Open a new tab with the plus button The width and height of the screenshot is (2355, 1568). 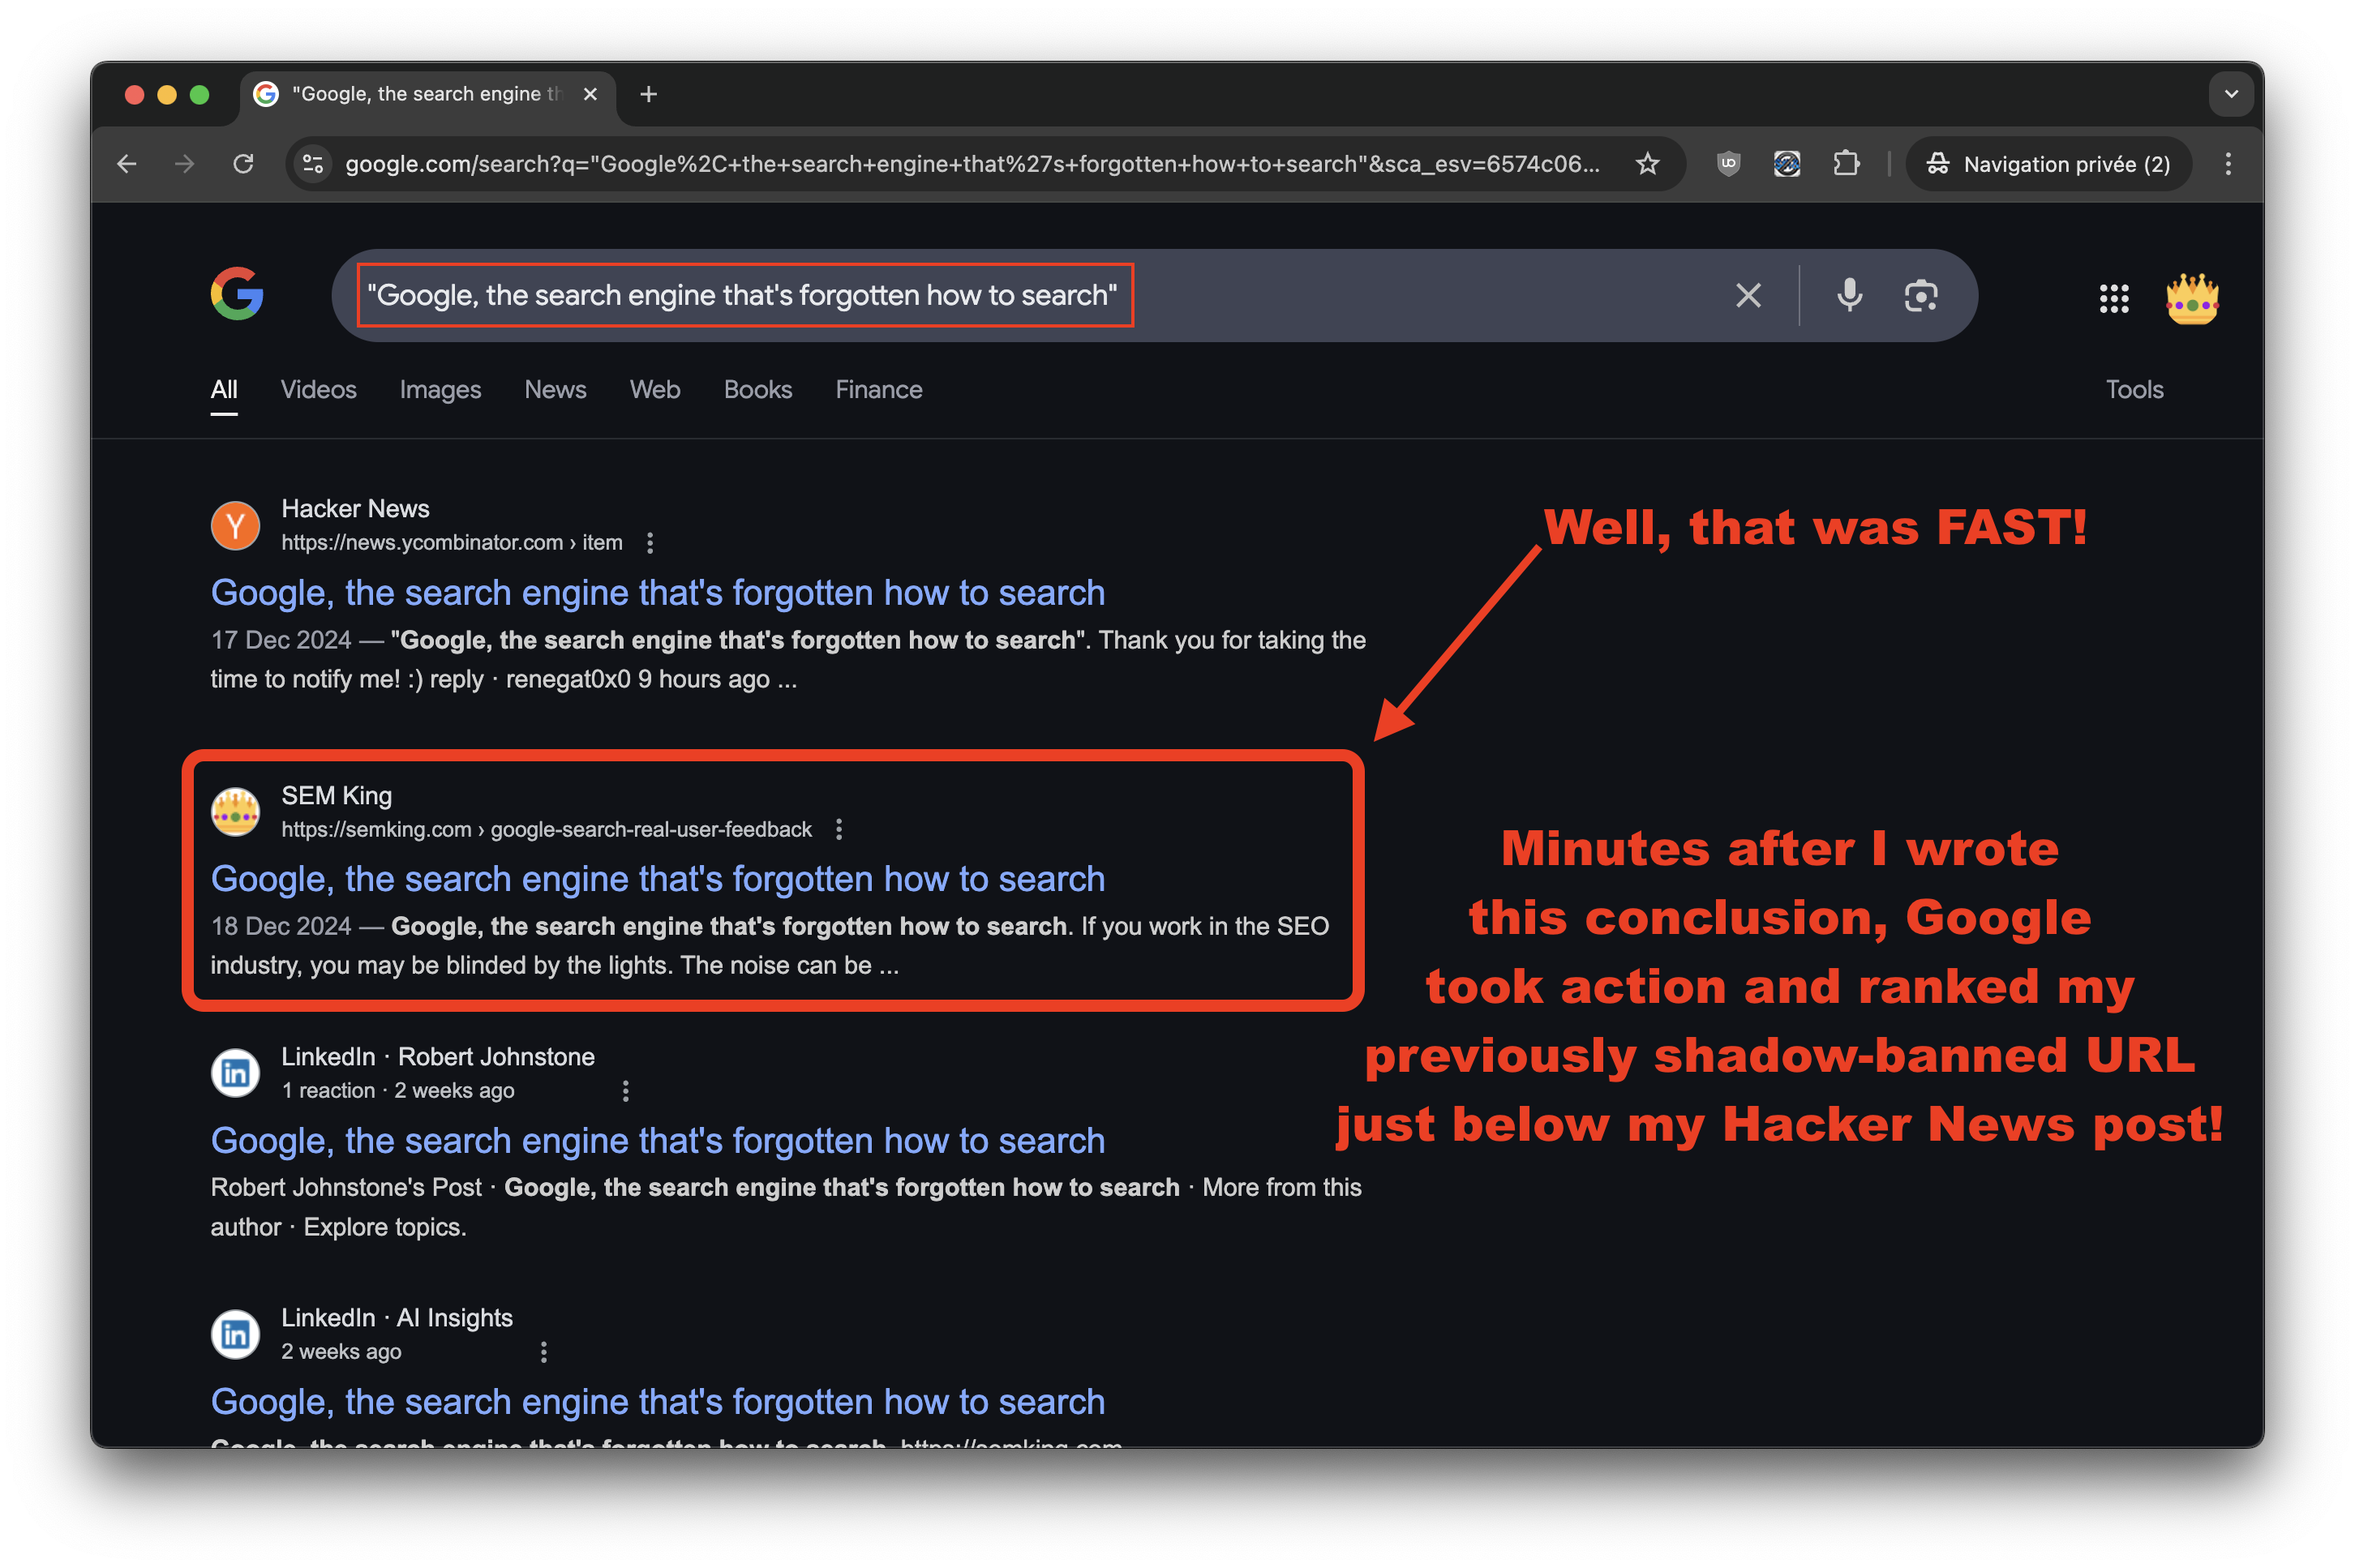[648, 94]
